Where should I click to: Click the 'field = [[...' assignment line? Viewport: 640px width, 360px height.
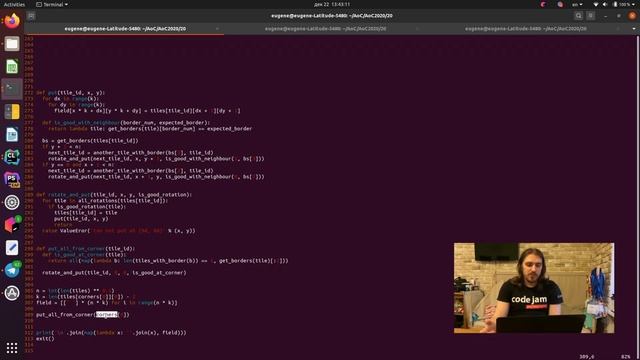point(107,303)
